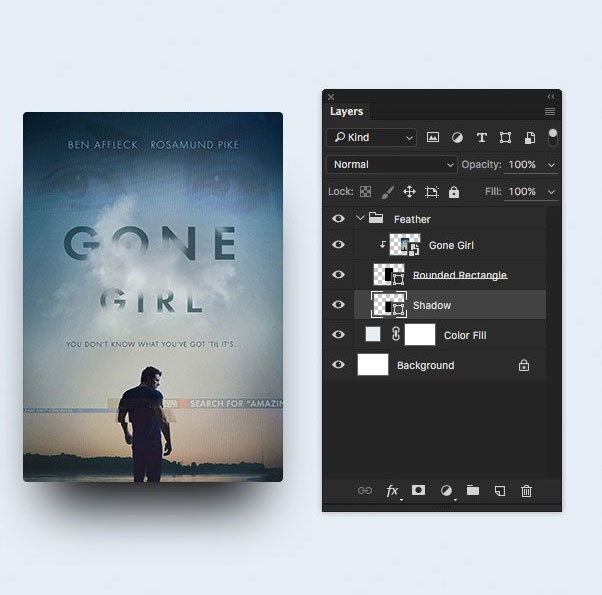The image size is (602, 595).
Task: Filter layers by pixel image kind
Action: (x=433, y=137)
